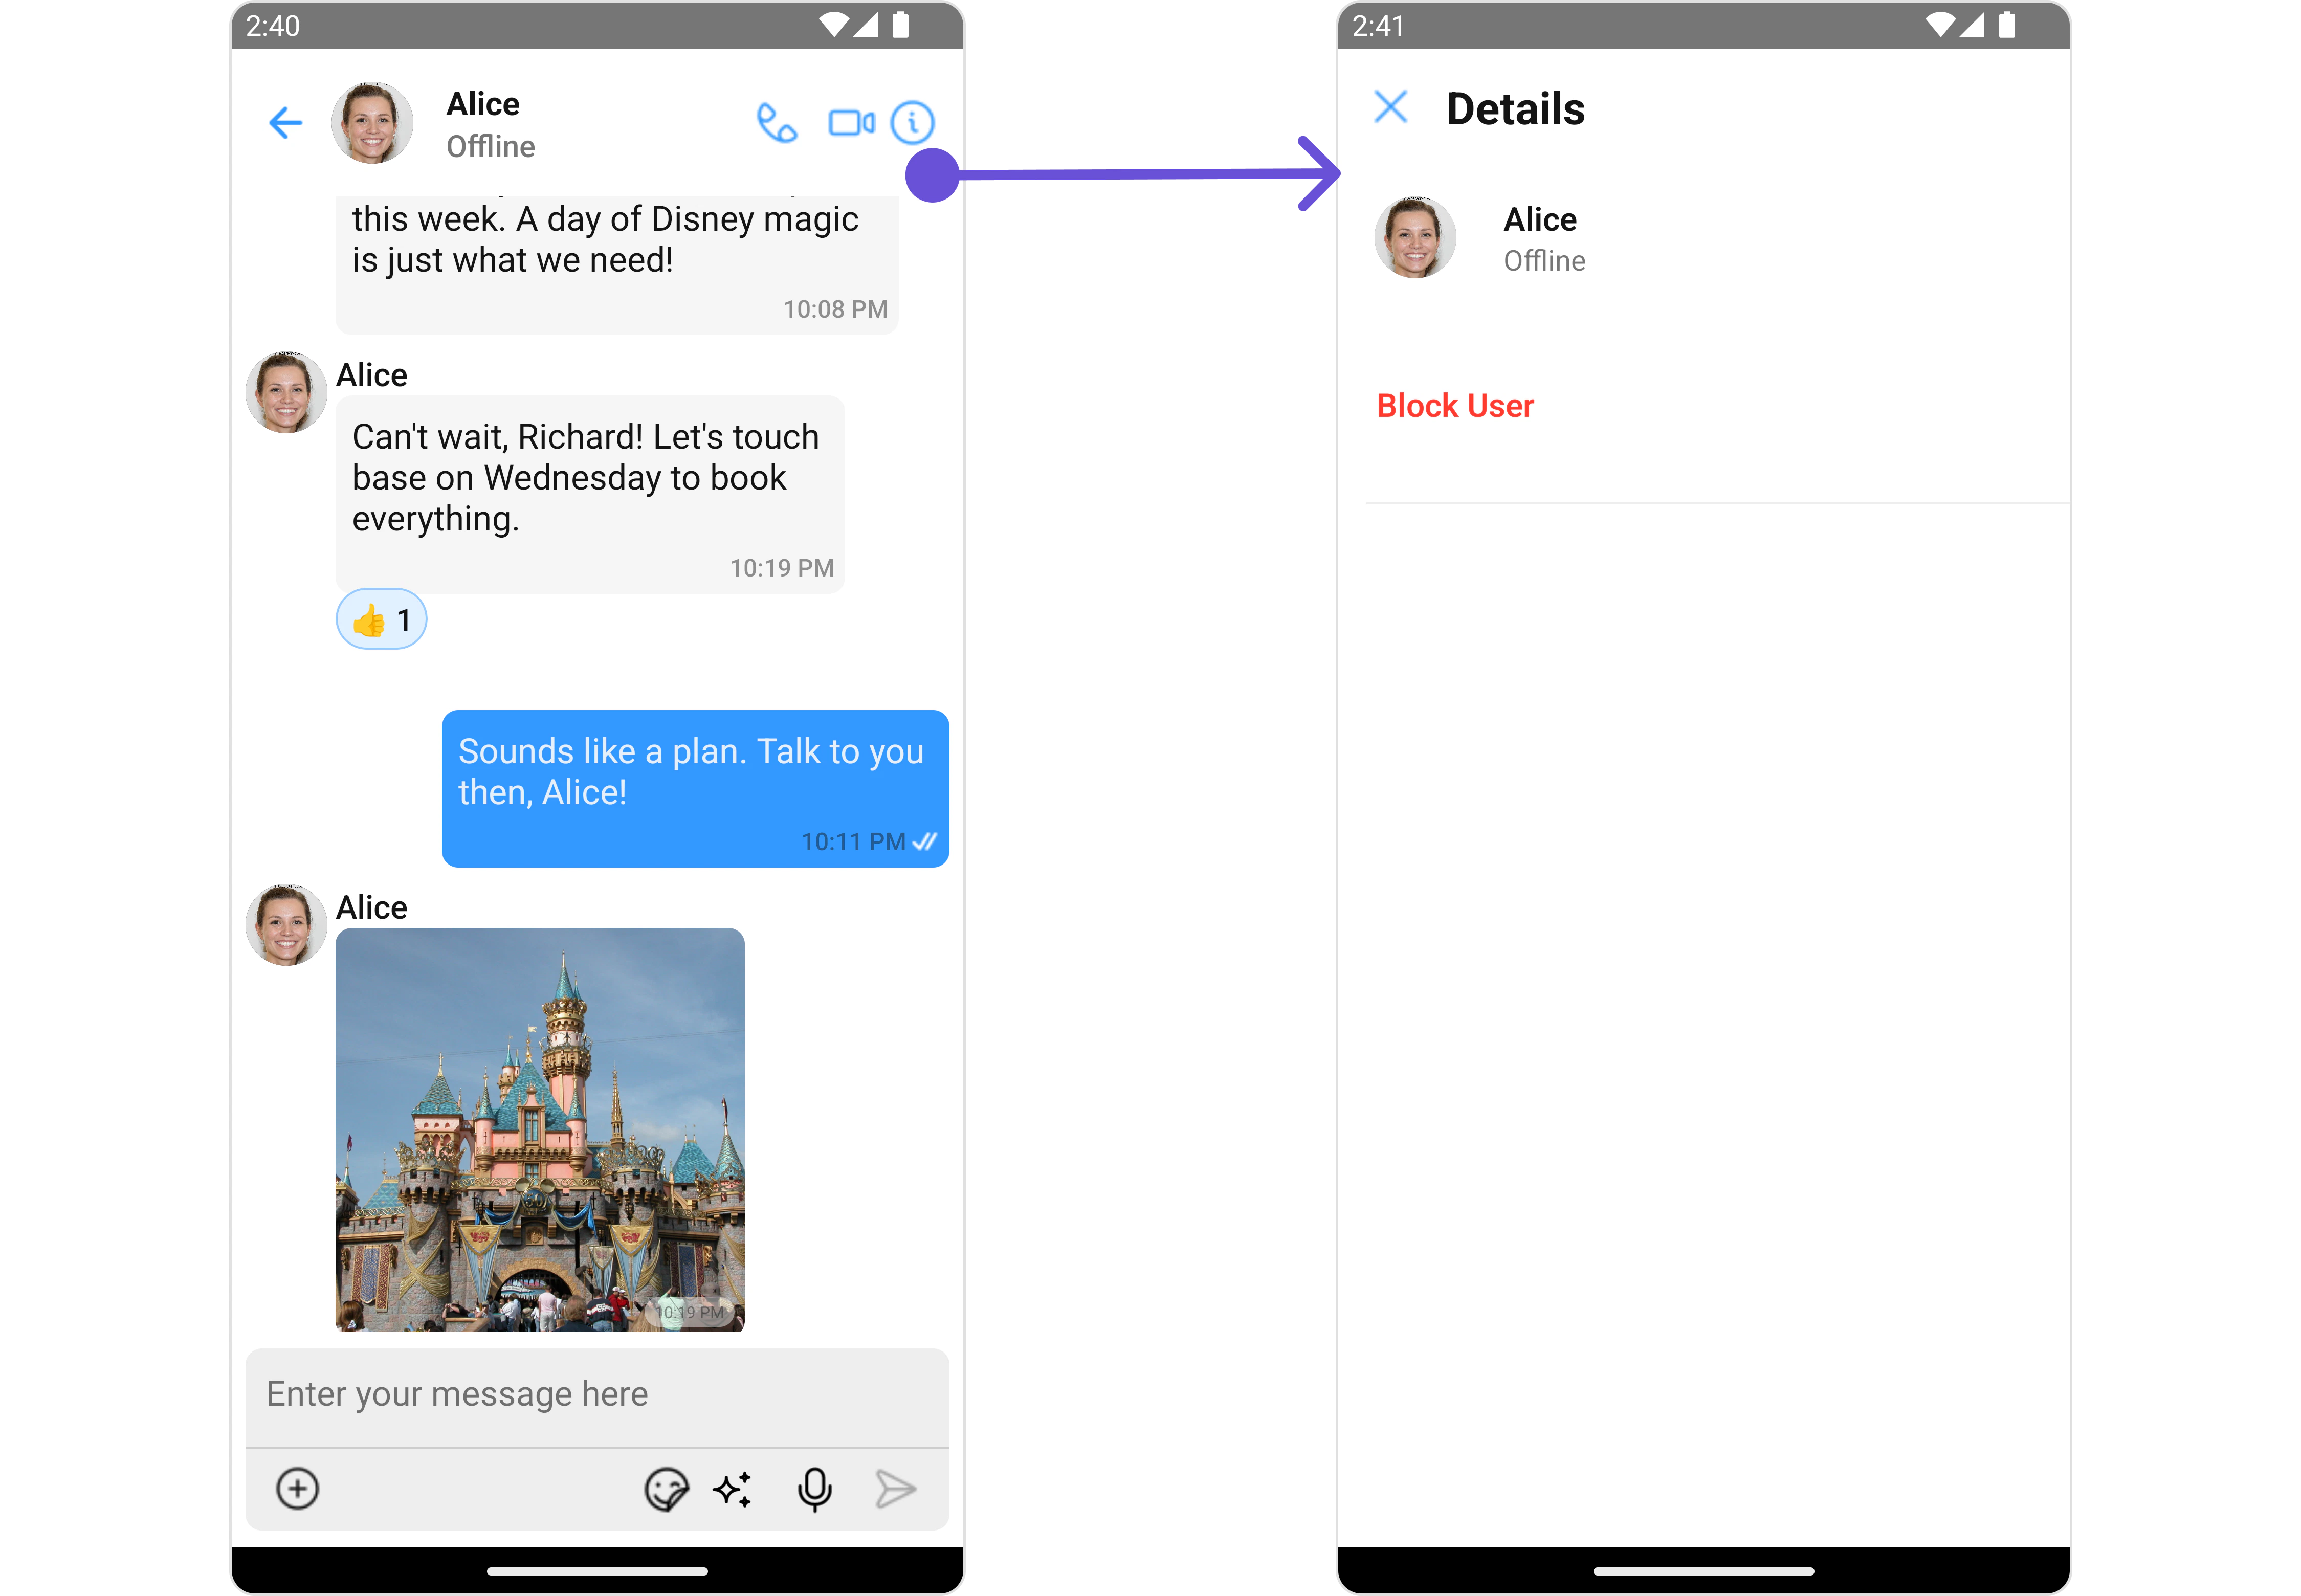This screenshot has height=1596, width=2301.
Task: Toggle the thumbs up reaction chip
Action: click(x=381, y=620)
